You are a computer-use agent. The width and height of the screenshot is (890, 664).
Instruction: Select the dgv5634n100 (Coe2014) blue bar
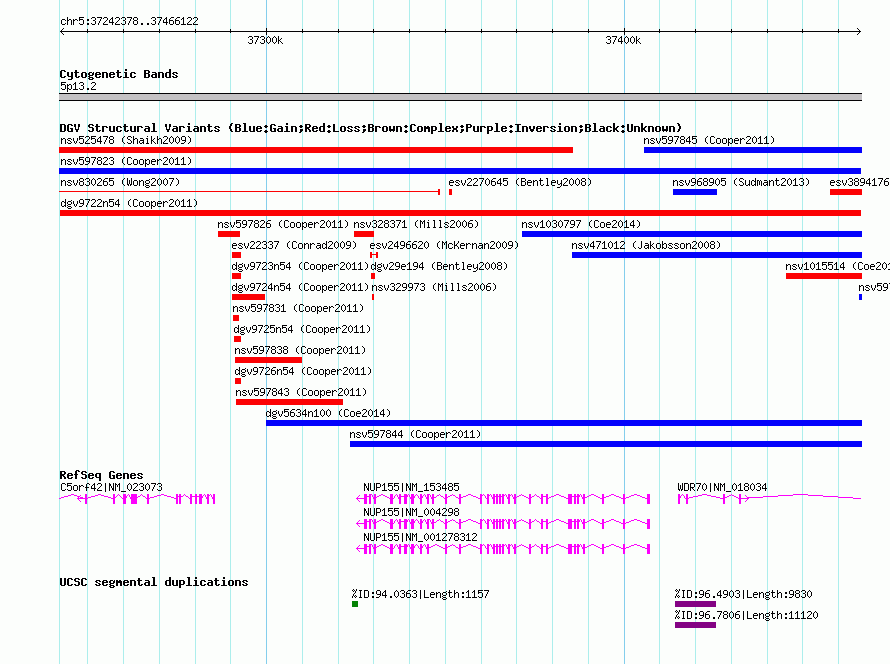(564, 423)
